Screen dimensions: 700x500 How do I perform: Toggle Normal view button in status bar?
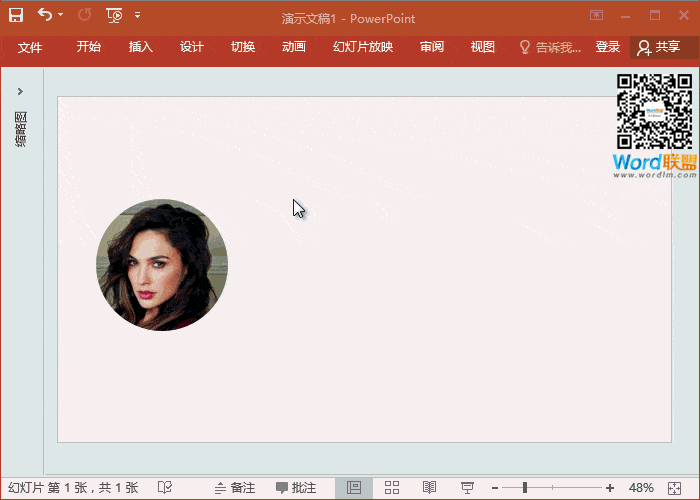click(x=353, y=488)
